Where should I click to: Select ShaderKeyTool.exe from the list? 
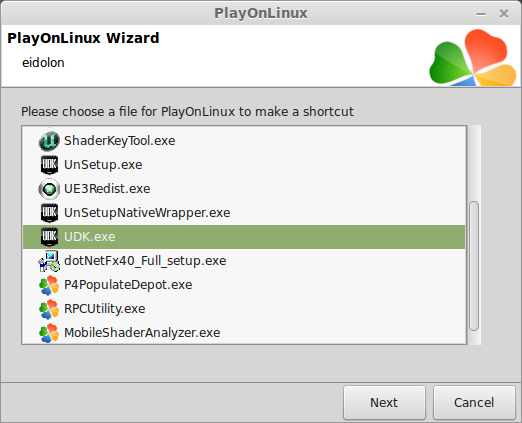click(x=244, y=141)
